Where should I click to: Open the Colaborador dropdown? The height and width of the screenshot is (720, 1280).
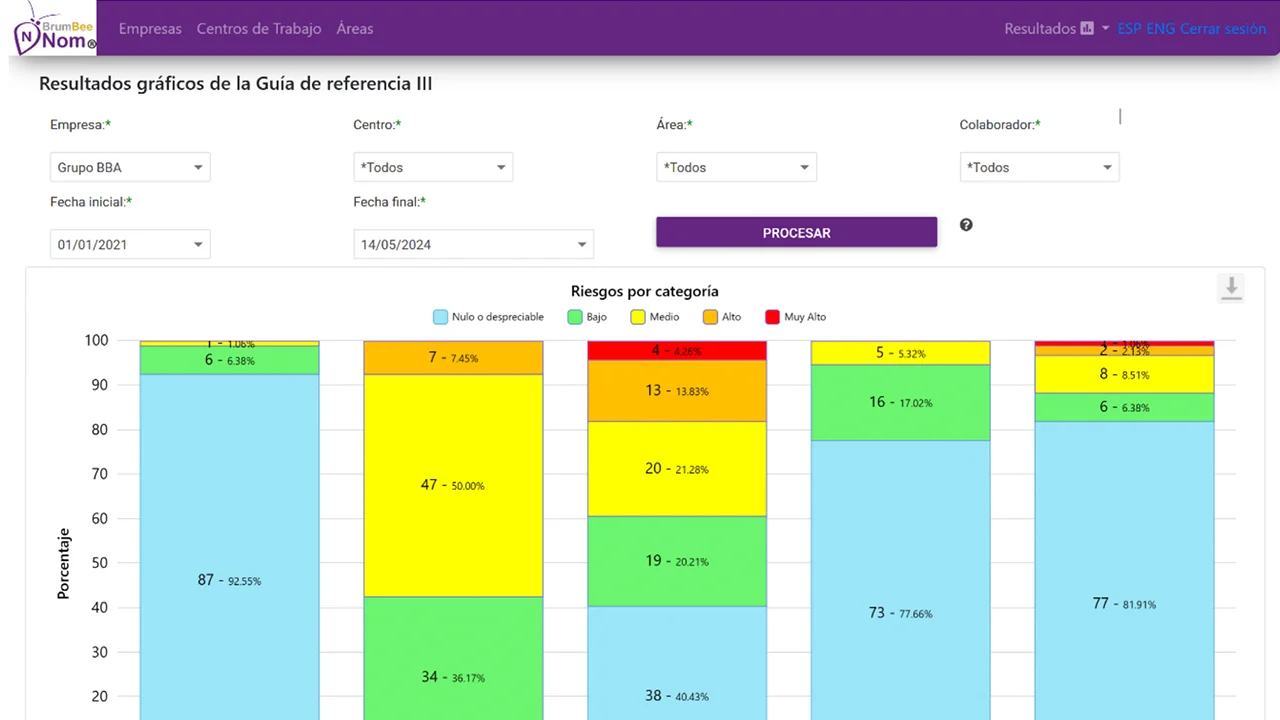click(x=1039, y=167)
